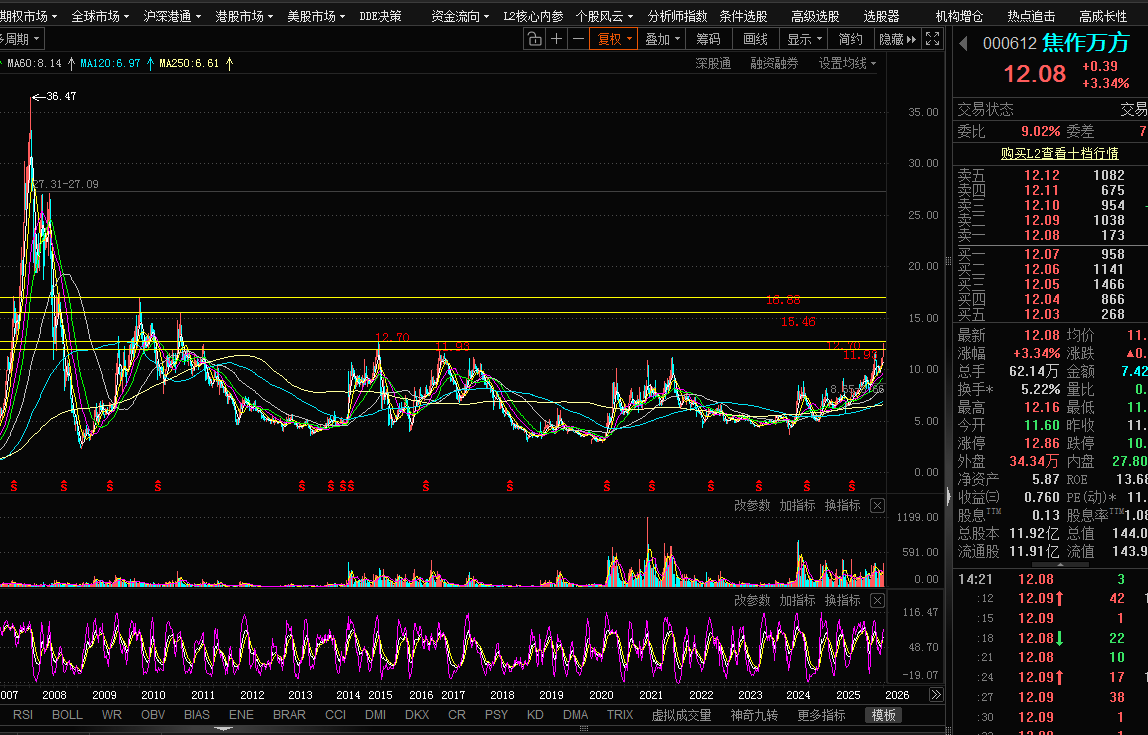
Task: Switch to 简约 simplified mode
Action: tap(850, 39)
